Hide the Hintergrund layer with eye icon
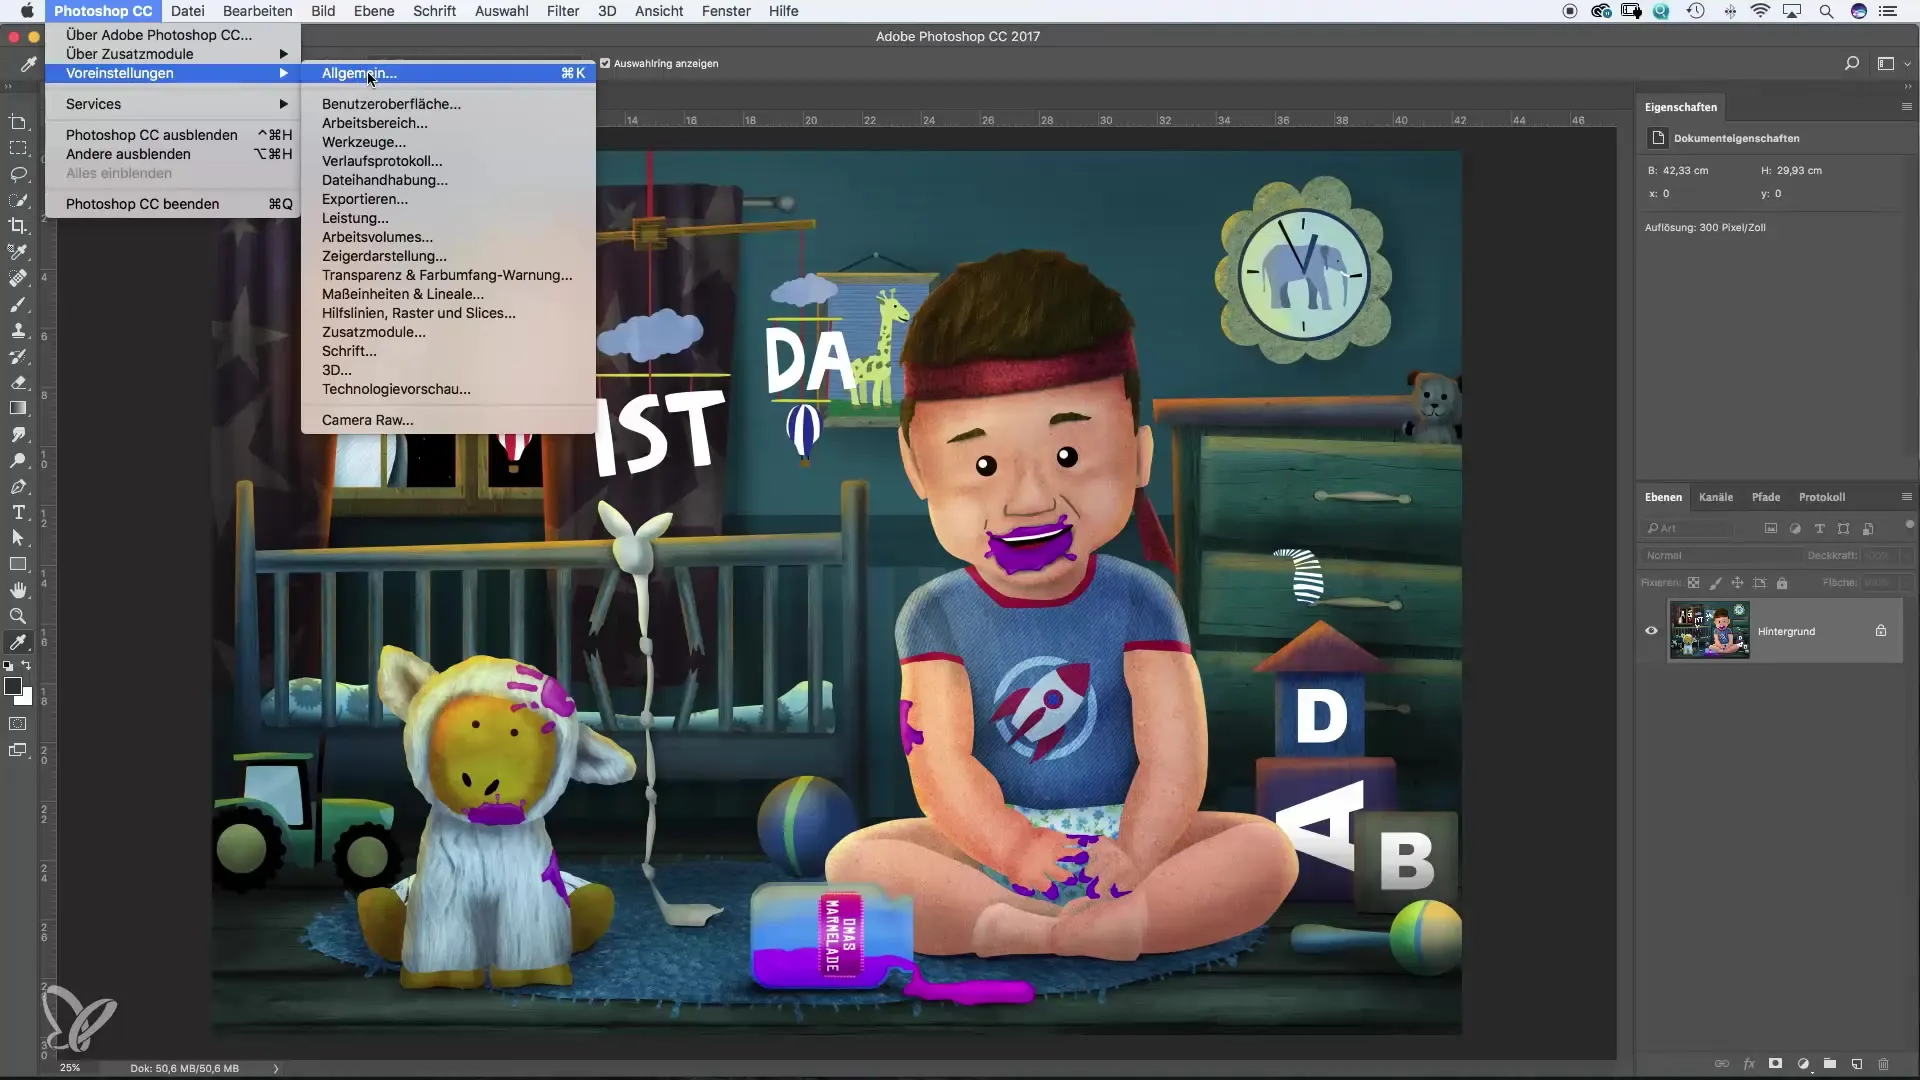1920x1080 pixels. tap(1651, 631)
